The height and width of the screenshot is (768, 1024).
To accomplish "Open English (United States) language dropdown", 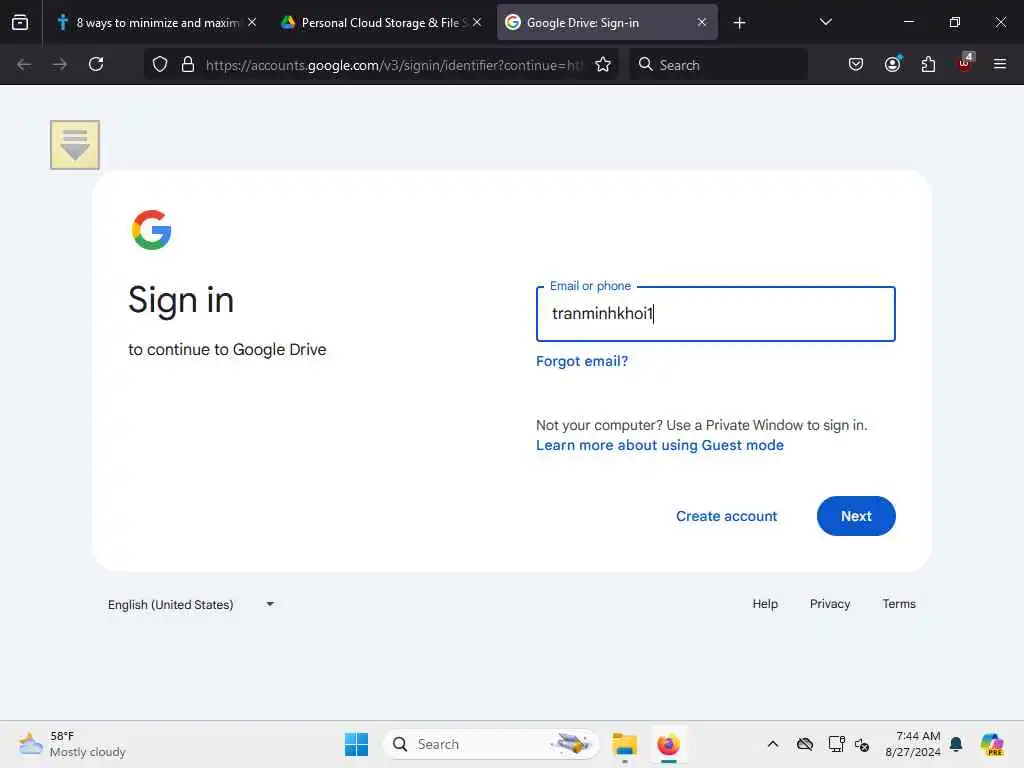I will point(191,605).
